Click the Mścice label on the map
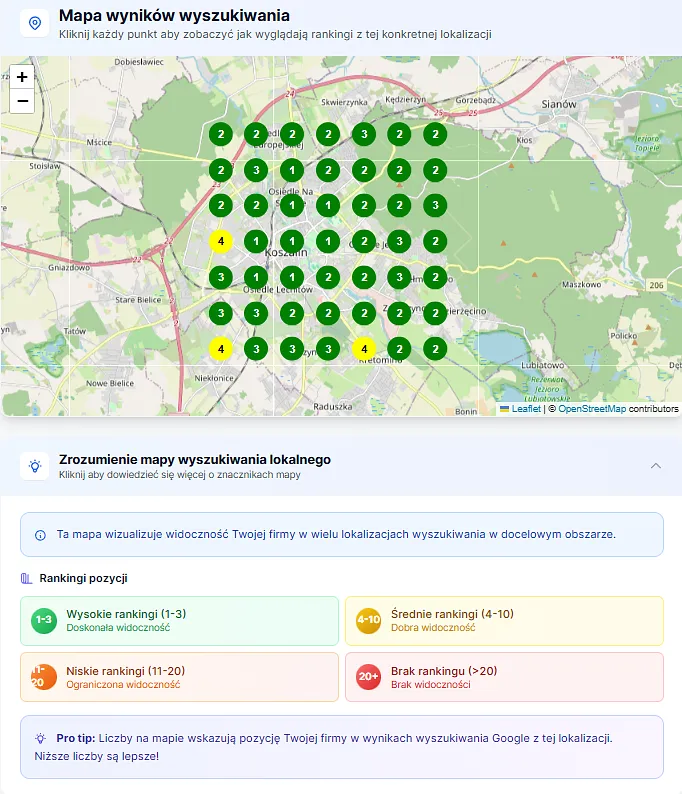Screen dimensions: 682x794 [x=99, y=142]
